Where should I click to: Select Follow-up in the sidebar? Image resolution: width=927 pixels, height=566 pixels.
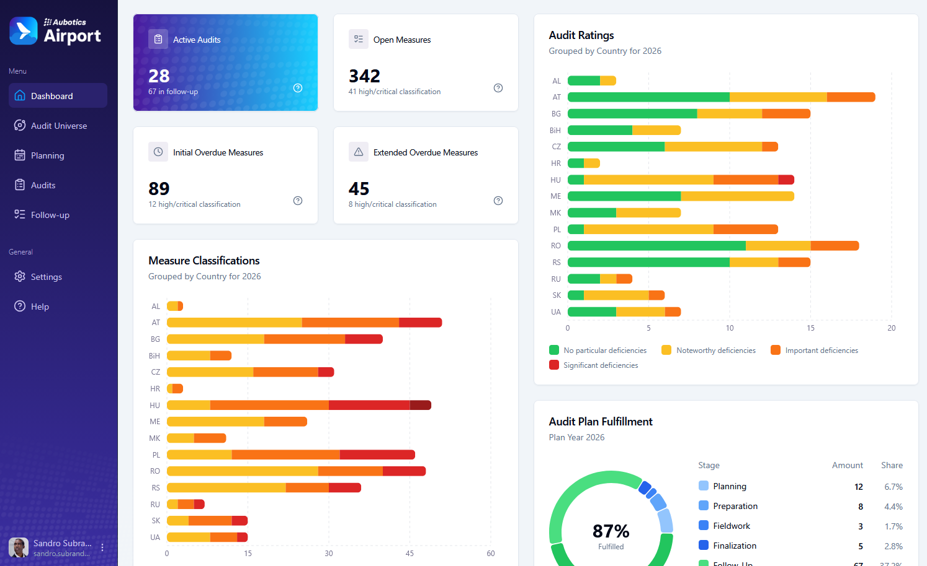pos(58,214)
